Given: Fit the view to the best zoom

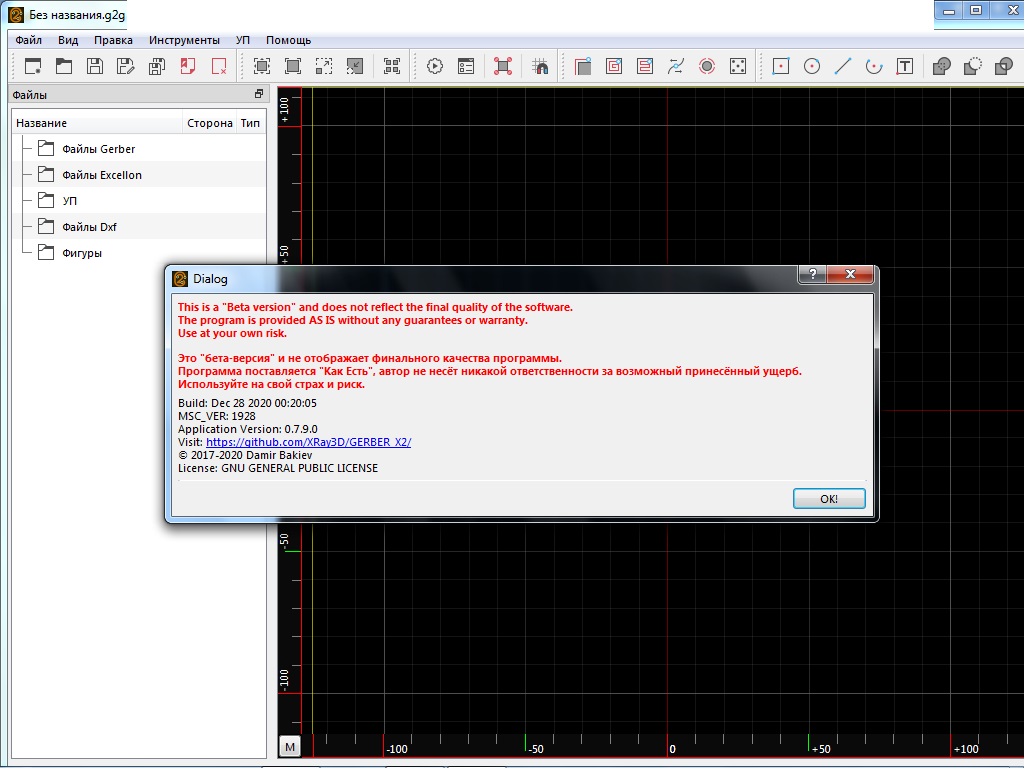Looking at the screenshot, I should [x=262, y=66].
